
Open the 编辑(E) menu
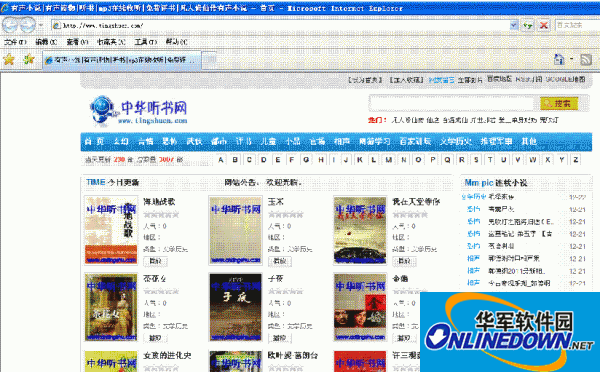[46, 42]
